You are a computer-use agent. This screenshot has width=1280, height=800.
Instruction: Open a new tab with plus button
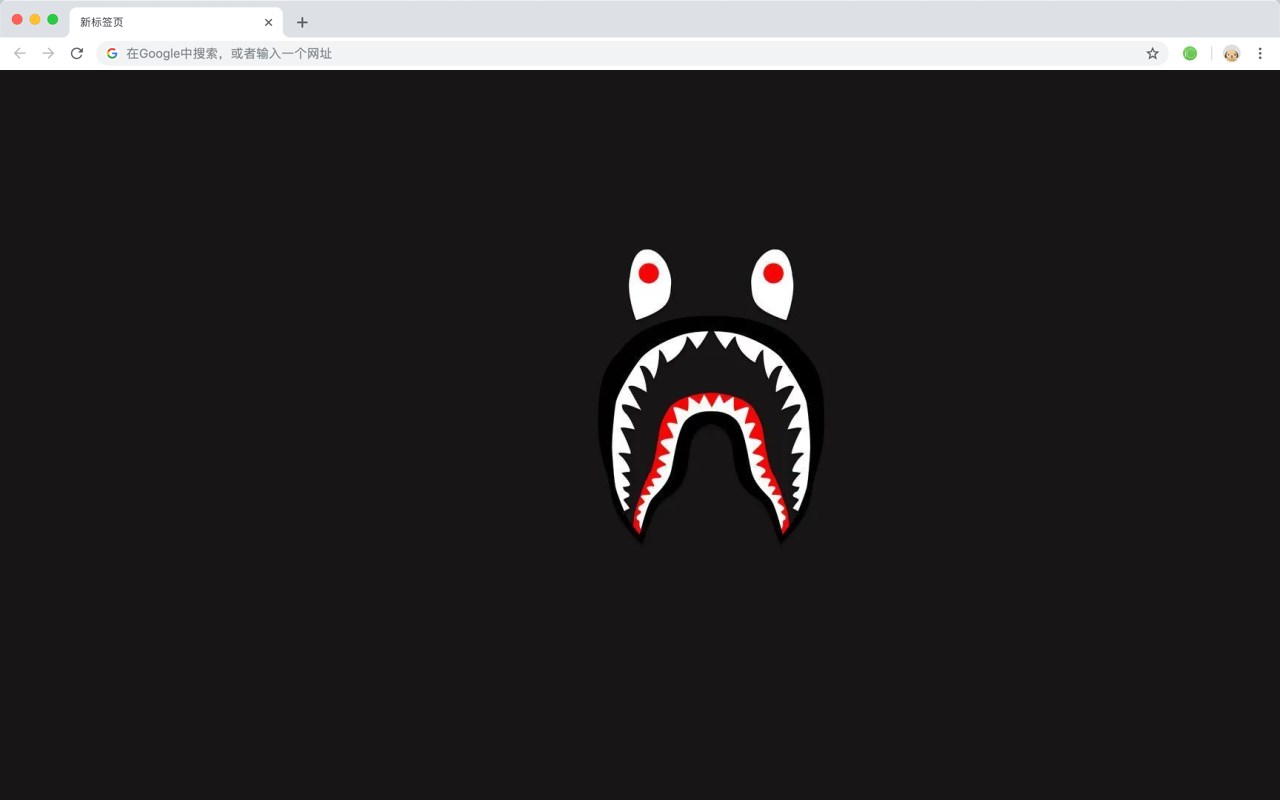coord(302,22)
